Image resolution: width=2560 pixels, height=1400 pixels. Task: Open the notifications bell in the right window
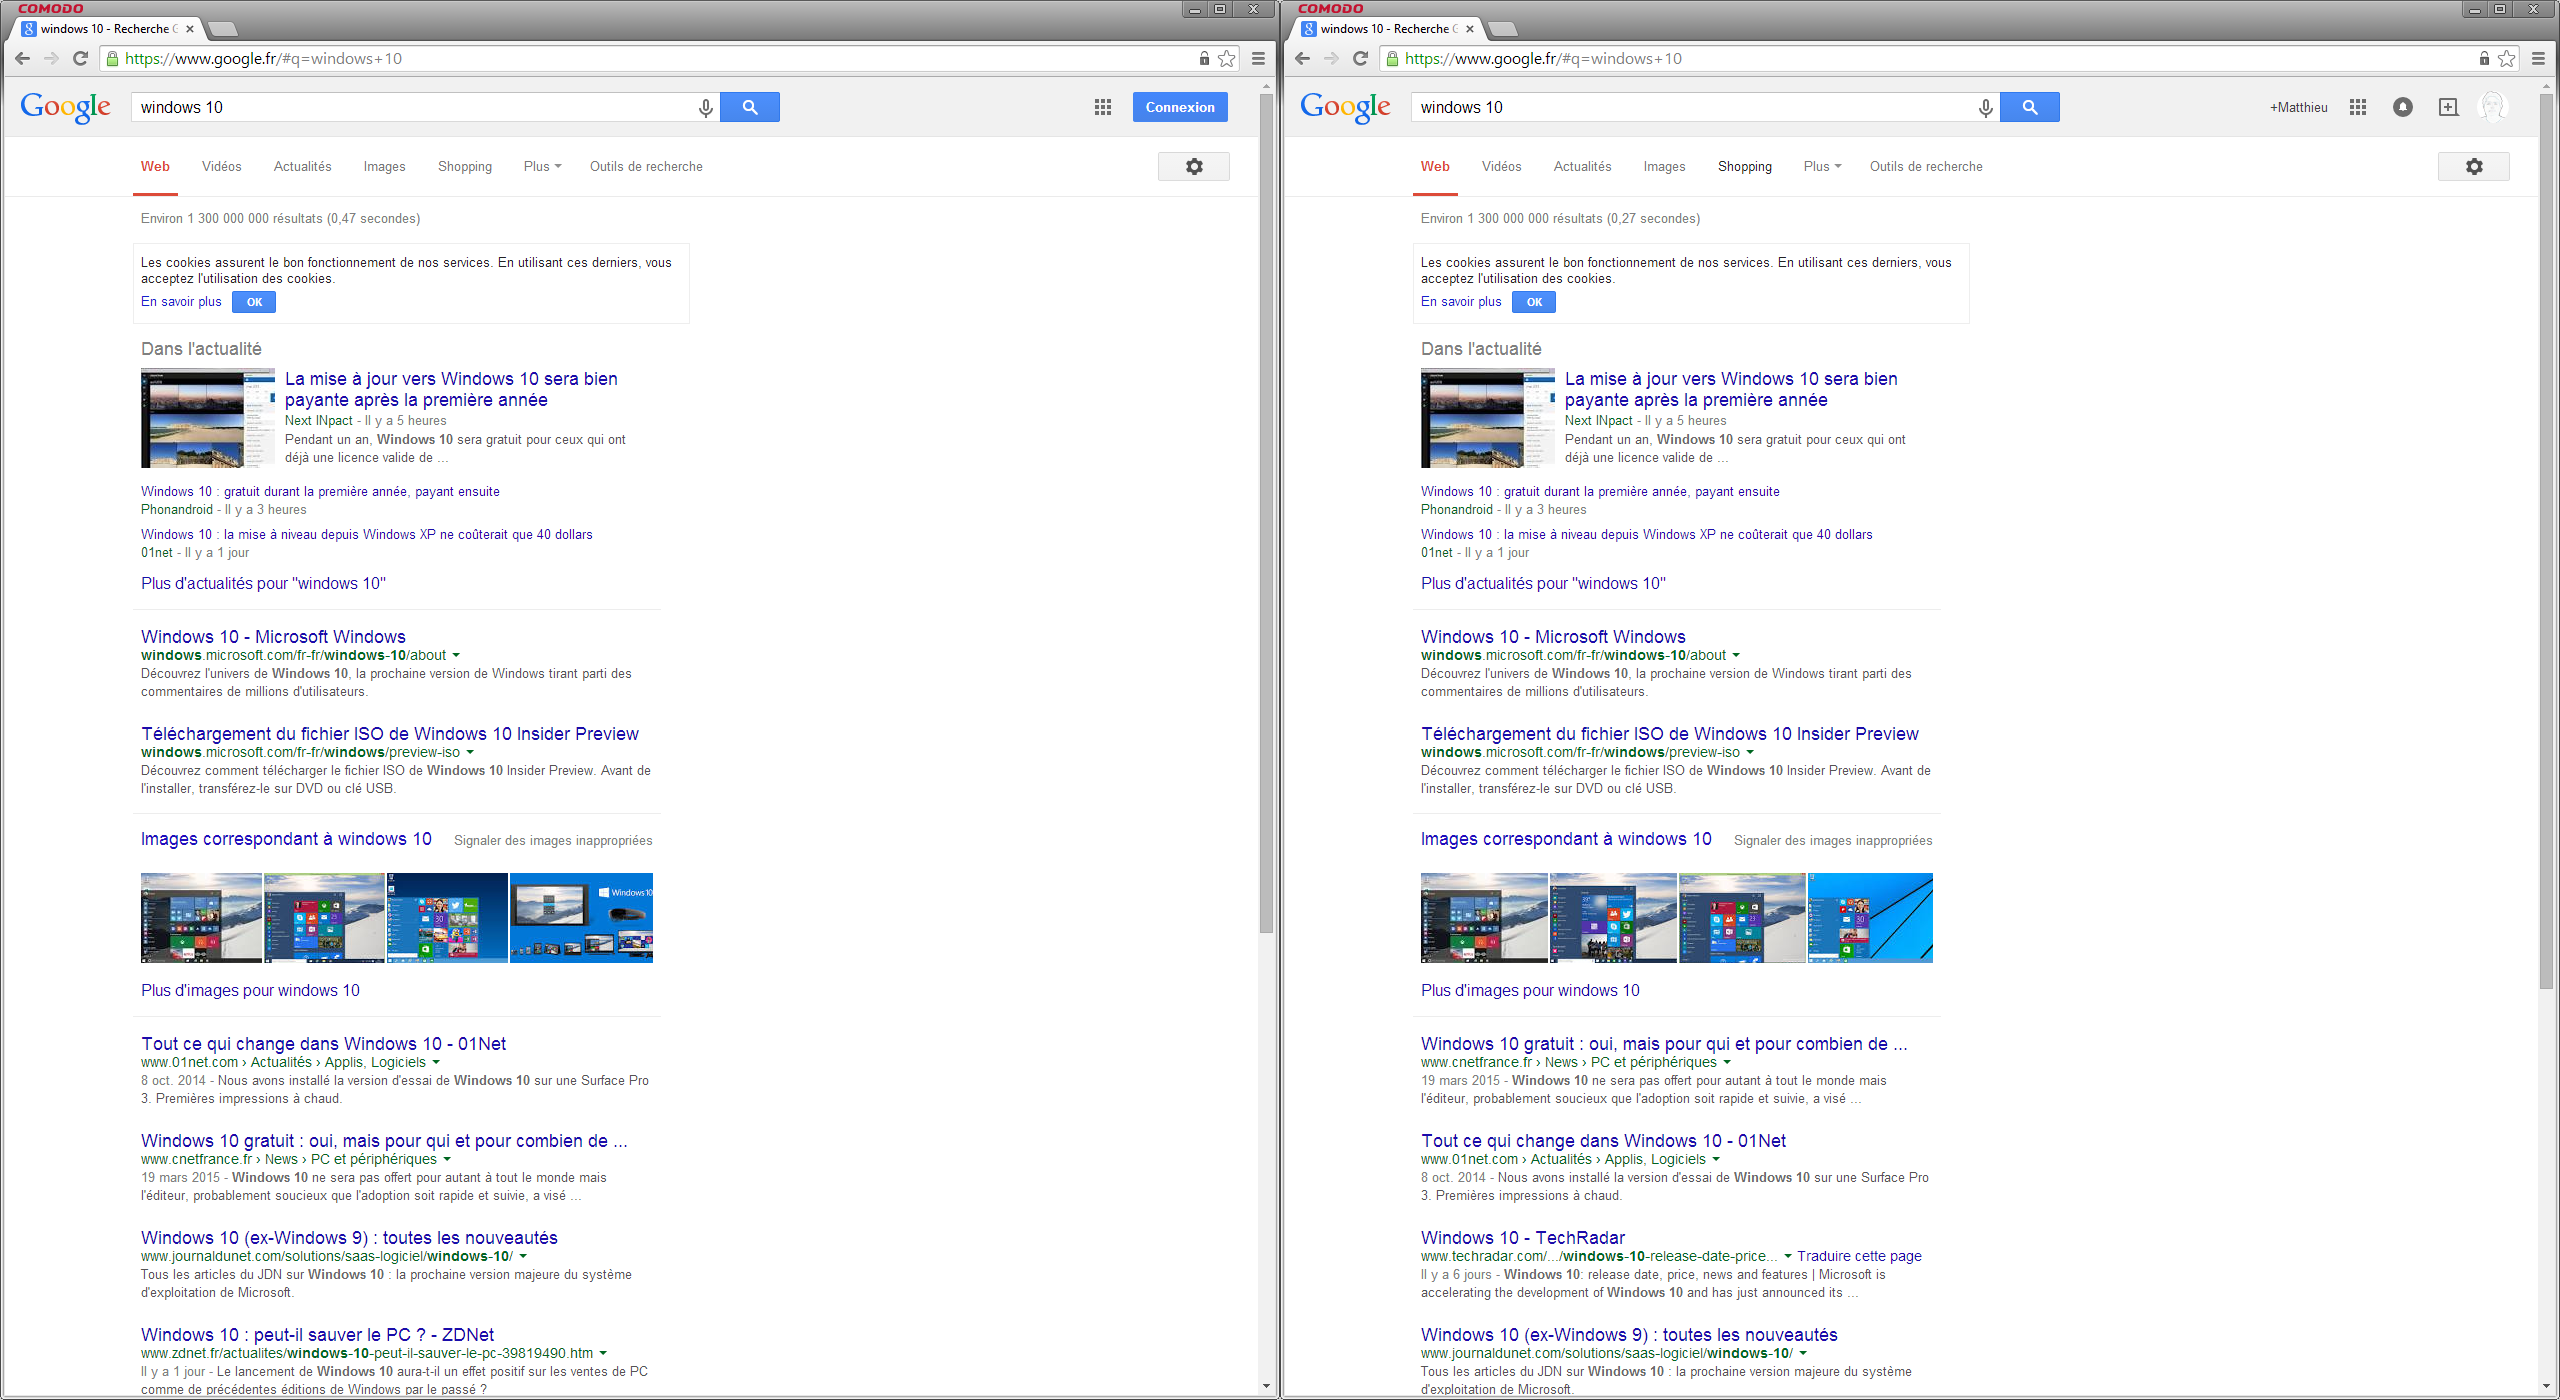tap(2403, 107)
